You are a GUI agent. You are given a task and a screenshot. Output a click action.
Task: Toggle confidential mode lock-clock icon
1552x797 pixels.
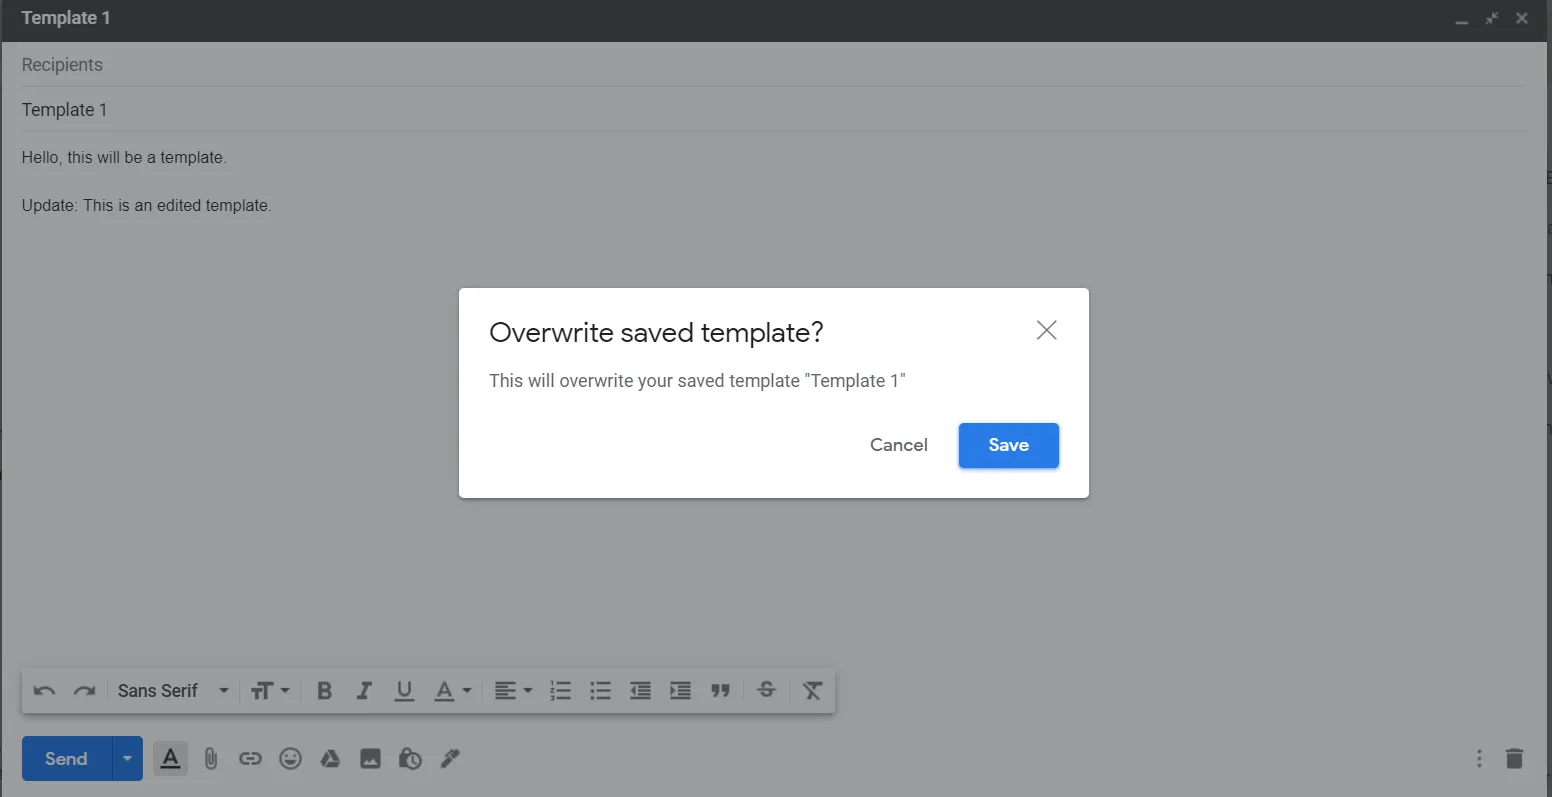pyautogui.click(x=410, y=759)
